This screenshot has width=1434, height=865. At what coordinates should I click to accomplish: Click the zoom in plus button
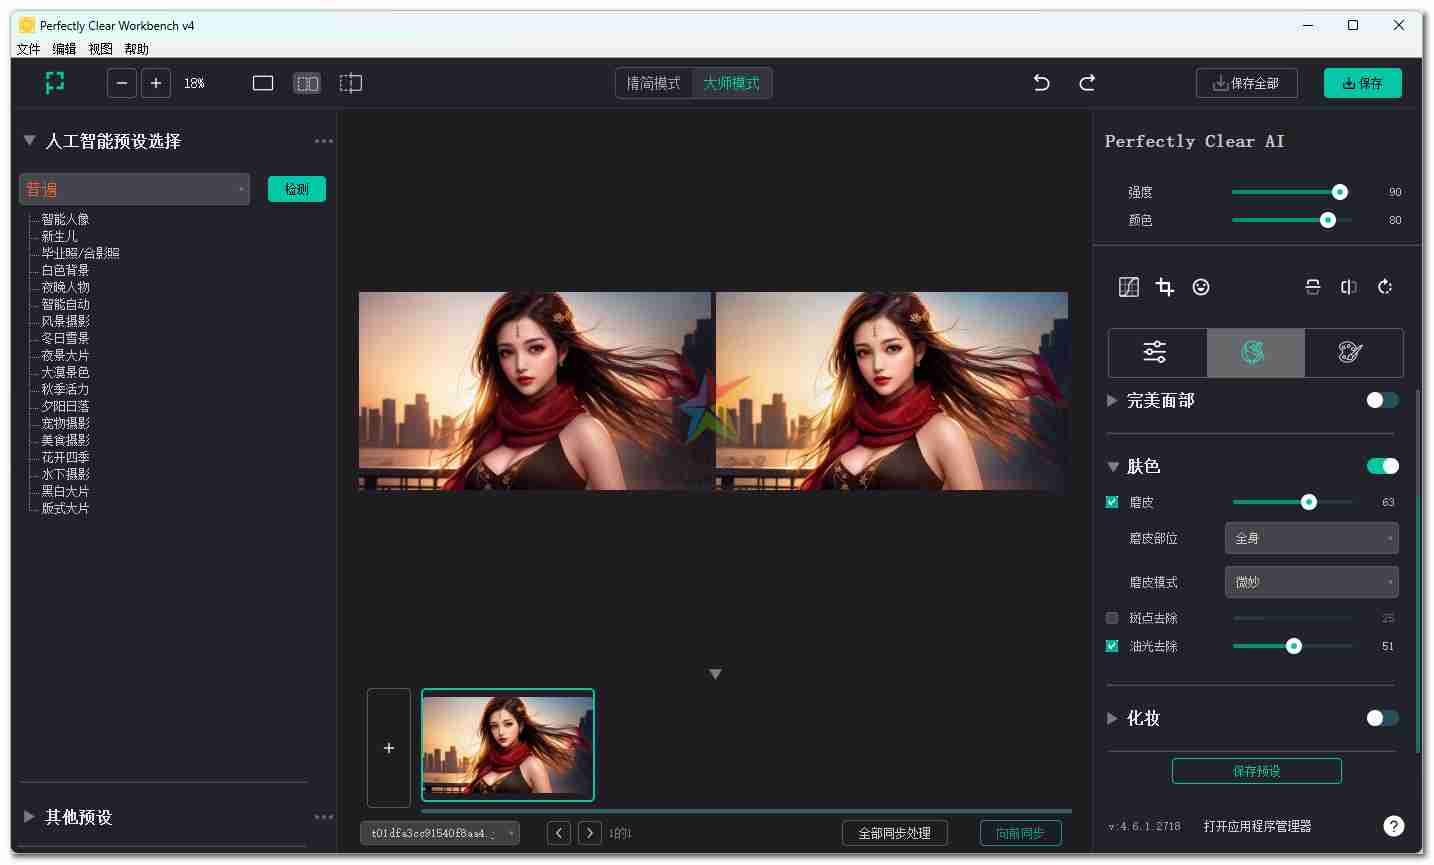click(x=156, y=83)
